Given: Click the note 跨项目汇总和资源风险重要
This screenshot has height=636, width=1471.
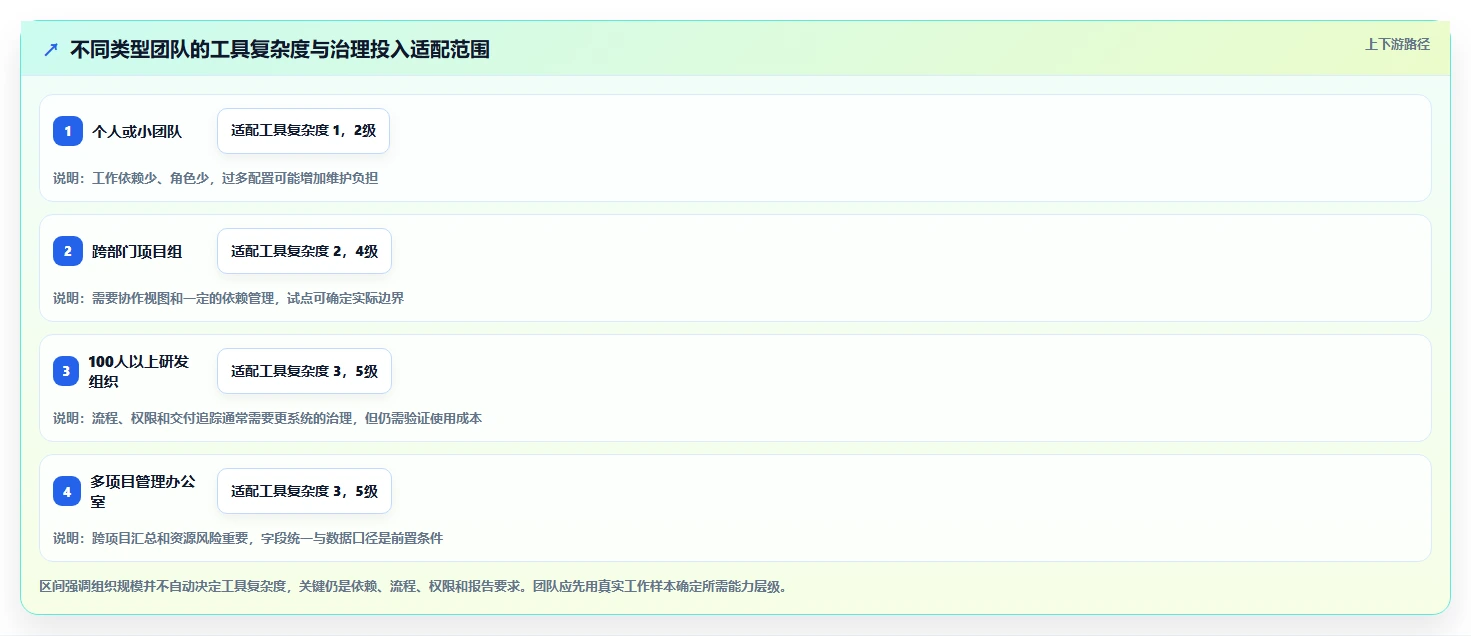Looking at the screenshot, I should pyautogui.click(x=172, y=538).
